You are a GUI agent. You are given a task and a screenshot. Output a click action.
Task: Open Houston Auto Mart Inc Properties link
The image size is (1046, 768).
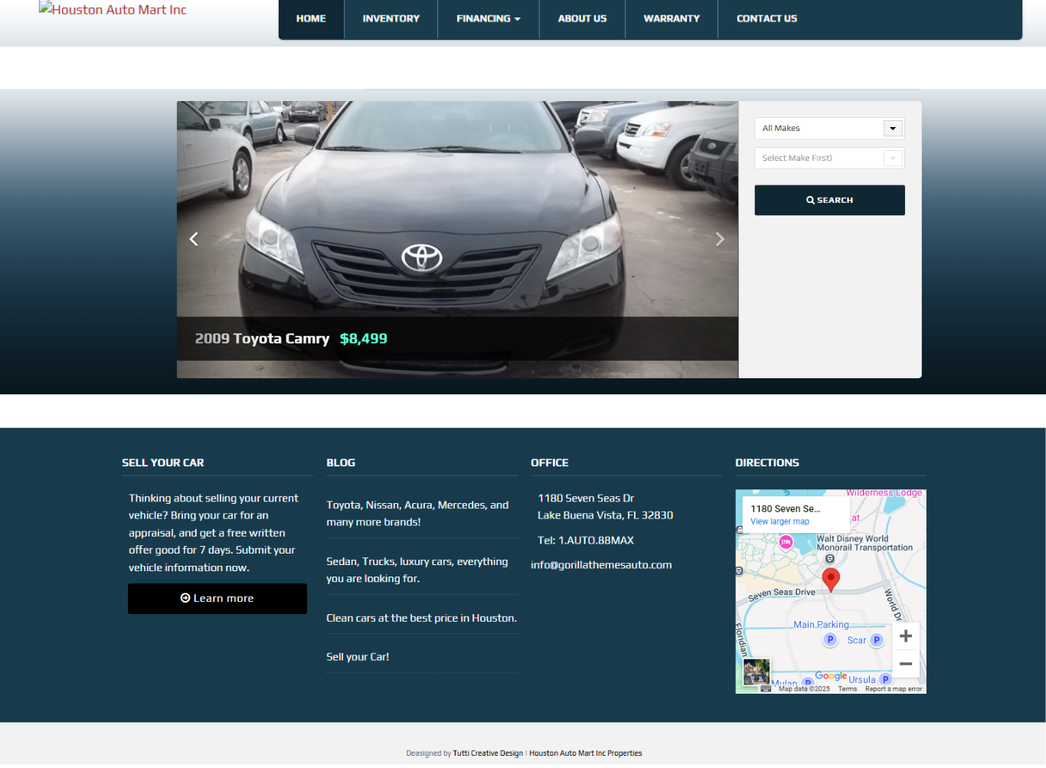point(586,753)
